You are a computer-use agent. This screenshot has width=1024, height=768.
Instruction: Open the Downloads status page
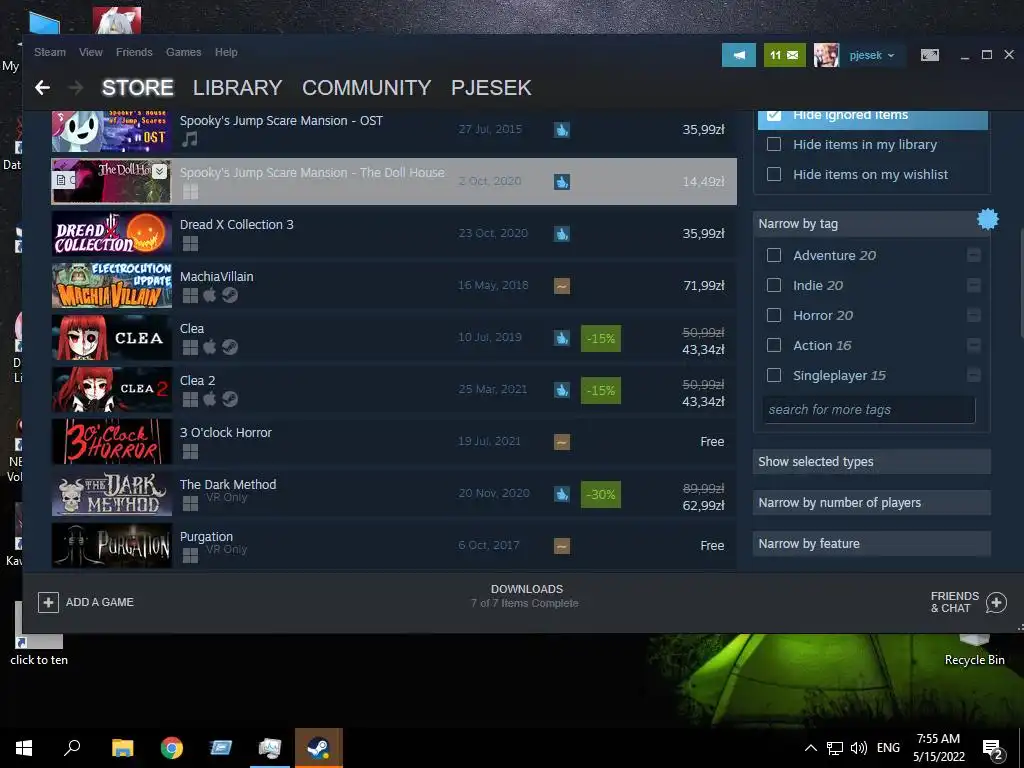[x=526, y=596]
